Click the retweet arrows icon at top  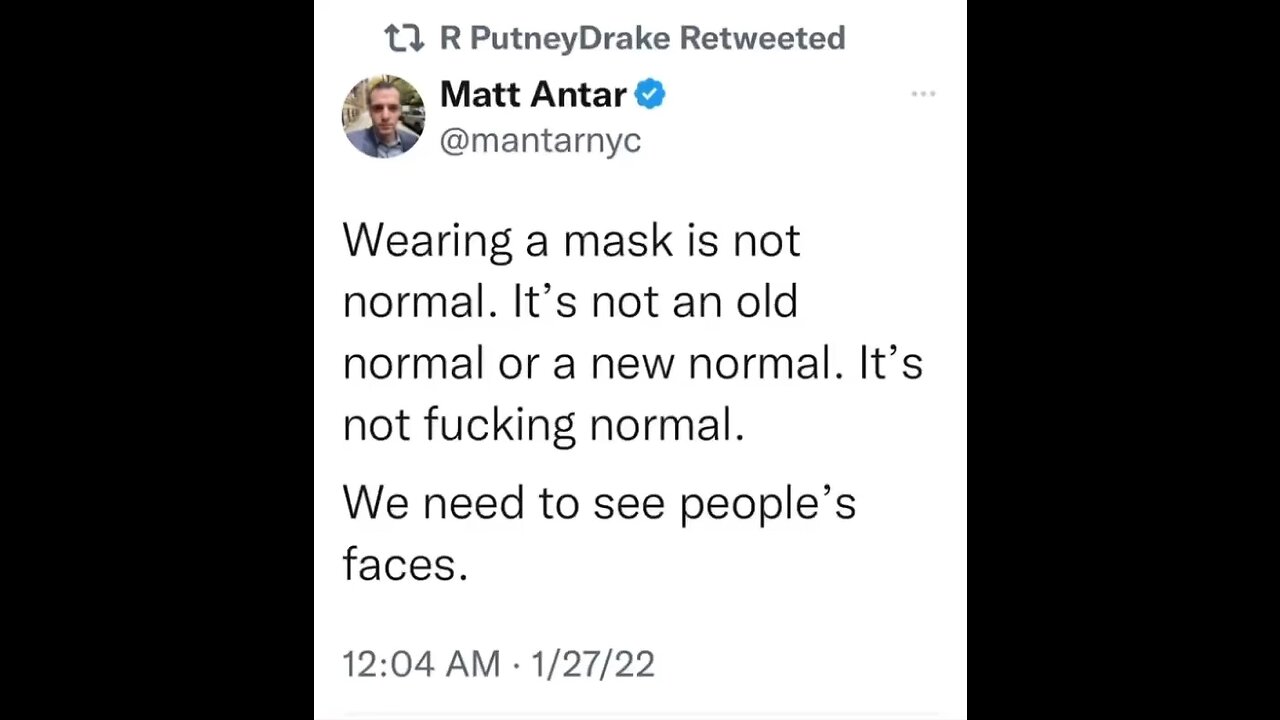tap(405, 39)
